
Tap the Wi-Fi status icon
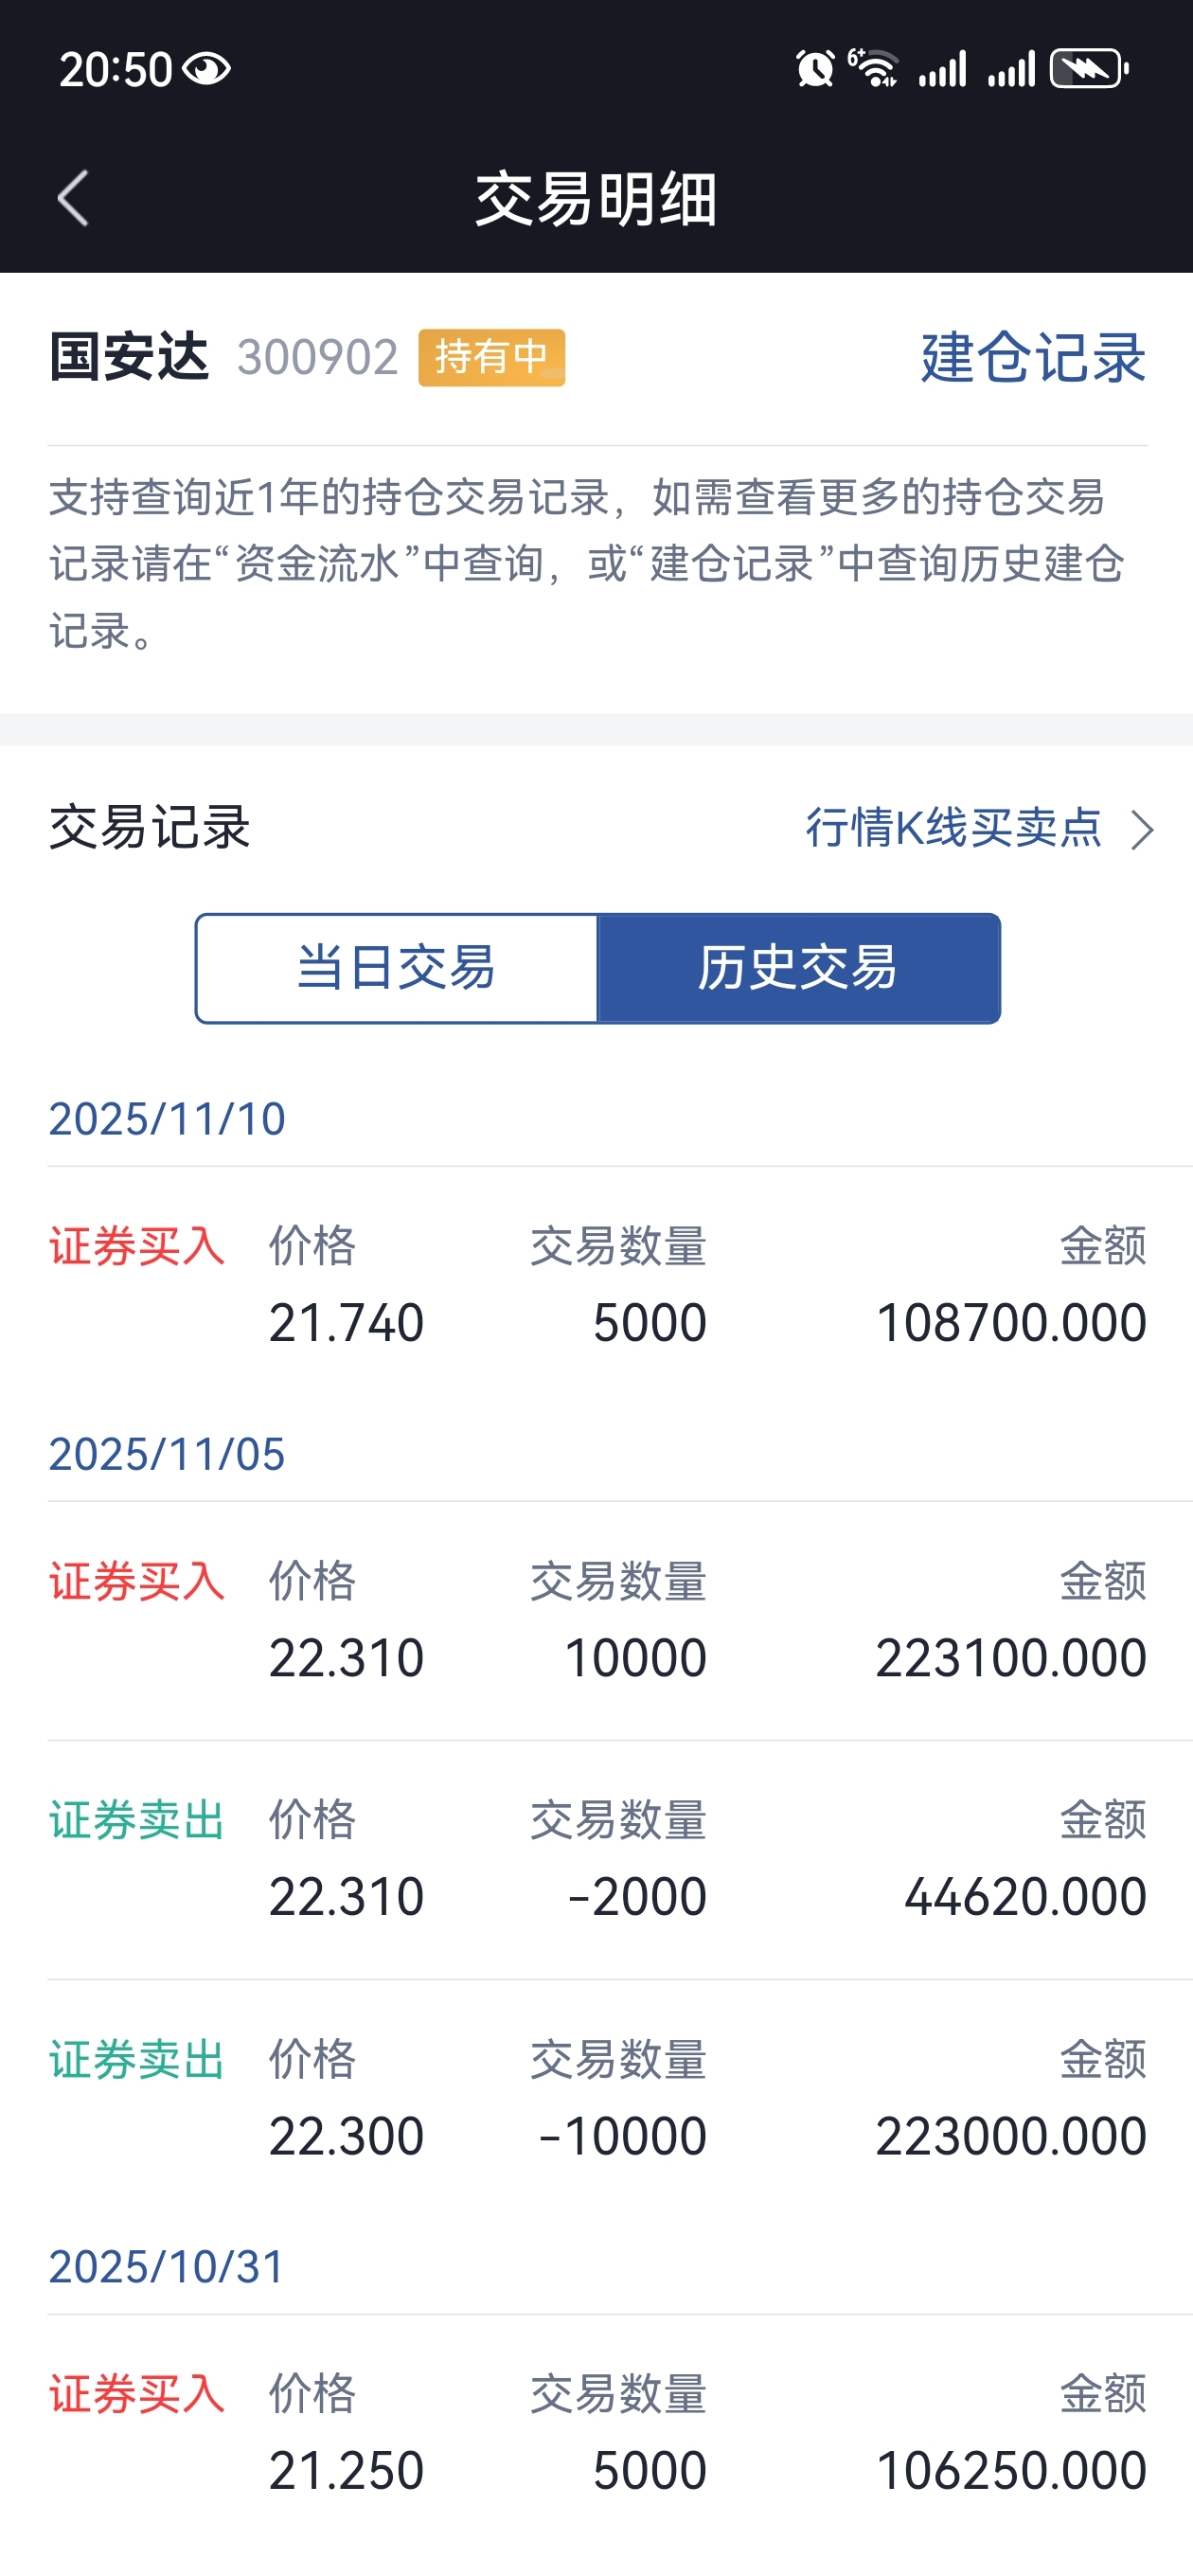point(874,68)
